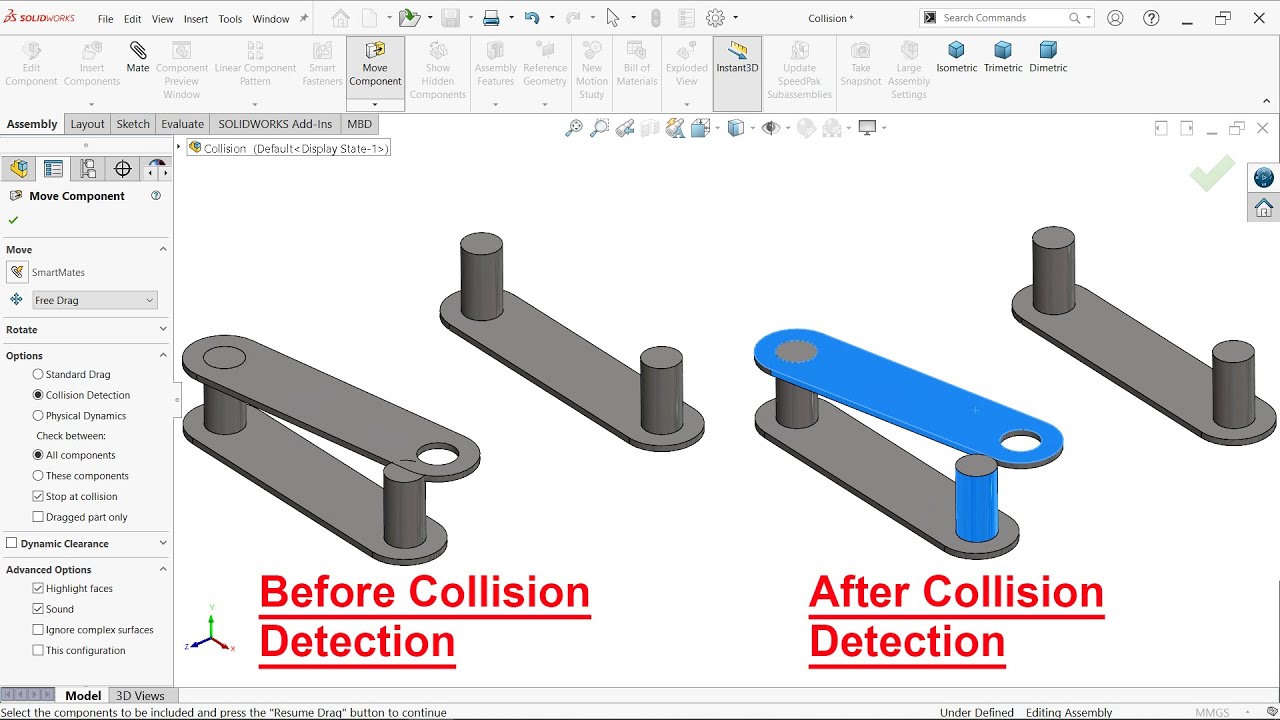Click the MMGS unit system in status bar

click(x=1212, y=713)
